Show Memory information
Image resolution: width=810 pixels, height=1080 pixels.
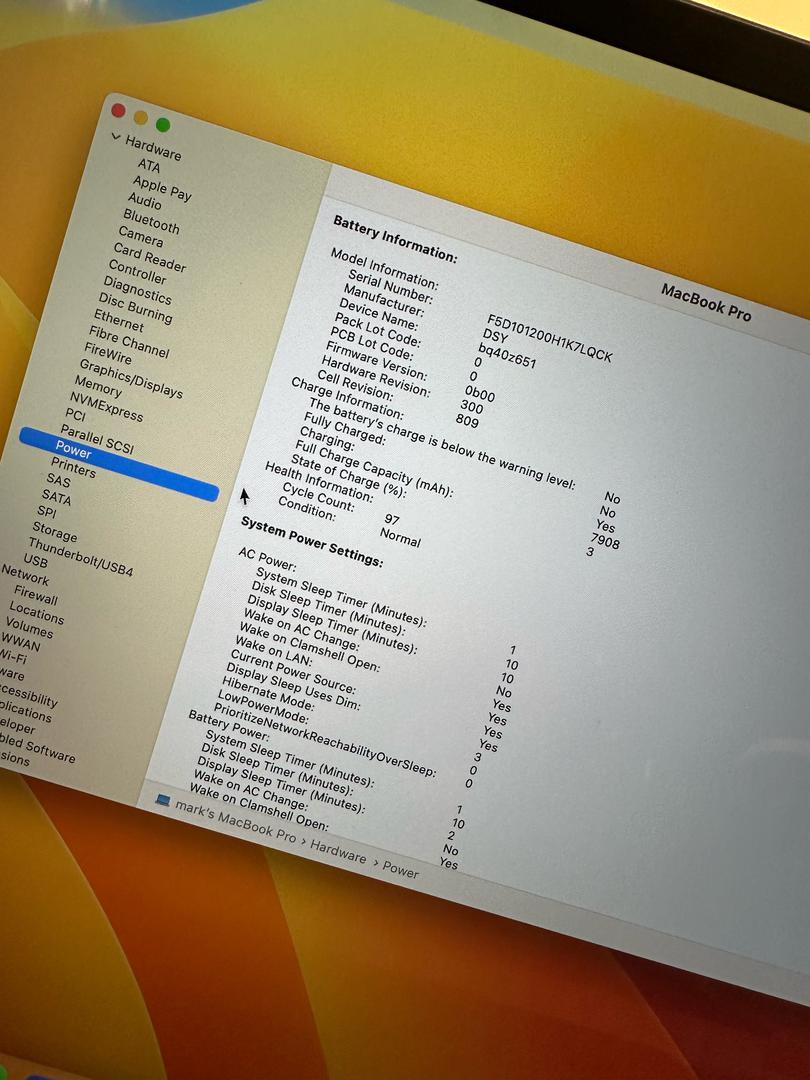coord(98,385)
